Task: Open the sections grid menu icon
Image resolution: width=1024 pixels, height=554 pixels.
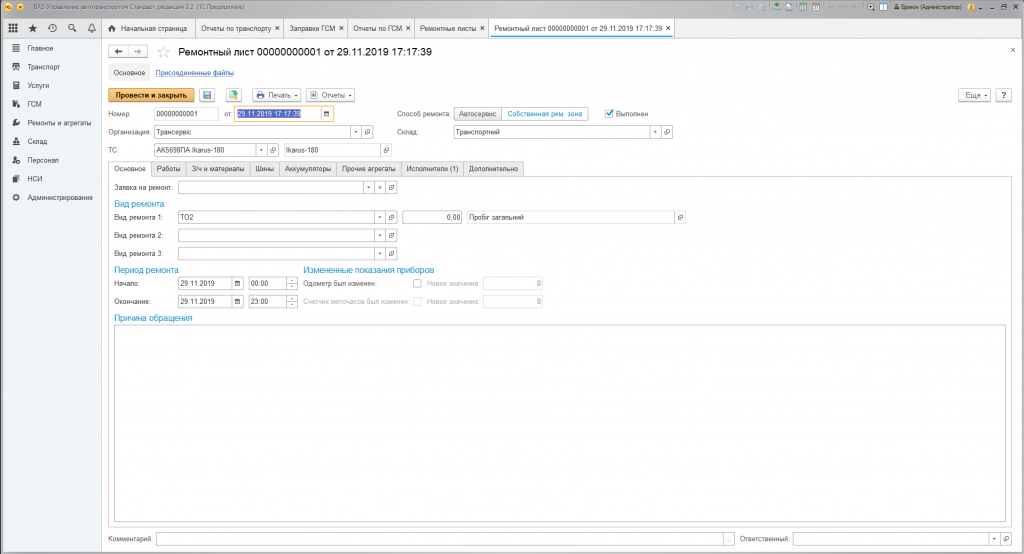Action: pyautogui.click(x=13, y=28)
